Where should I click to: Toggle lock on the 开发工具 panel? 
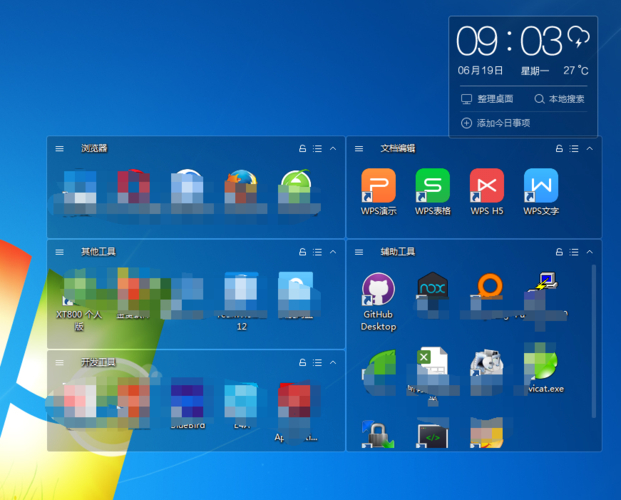303,363
